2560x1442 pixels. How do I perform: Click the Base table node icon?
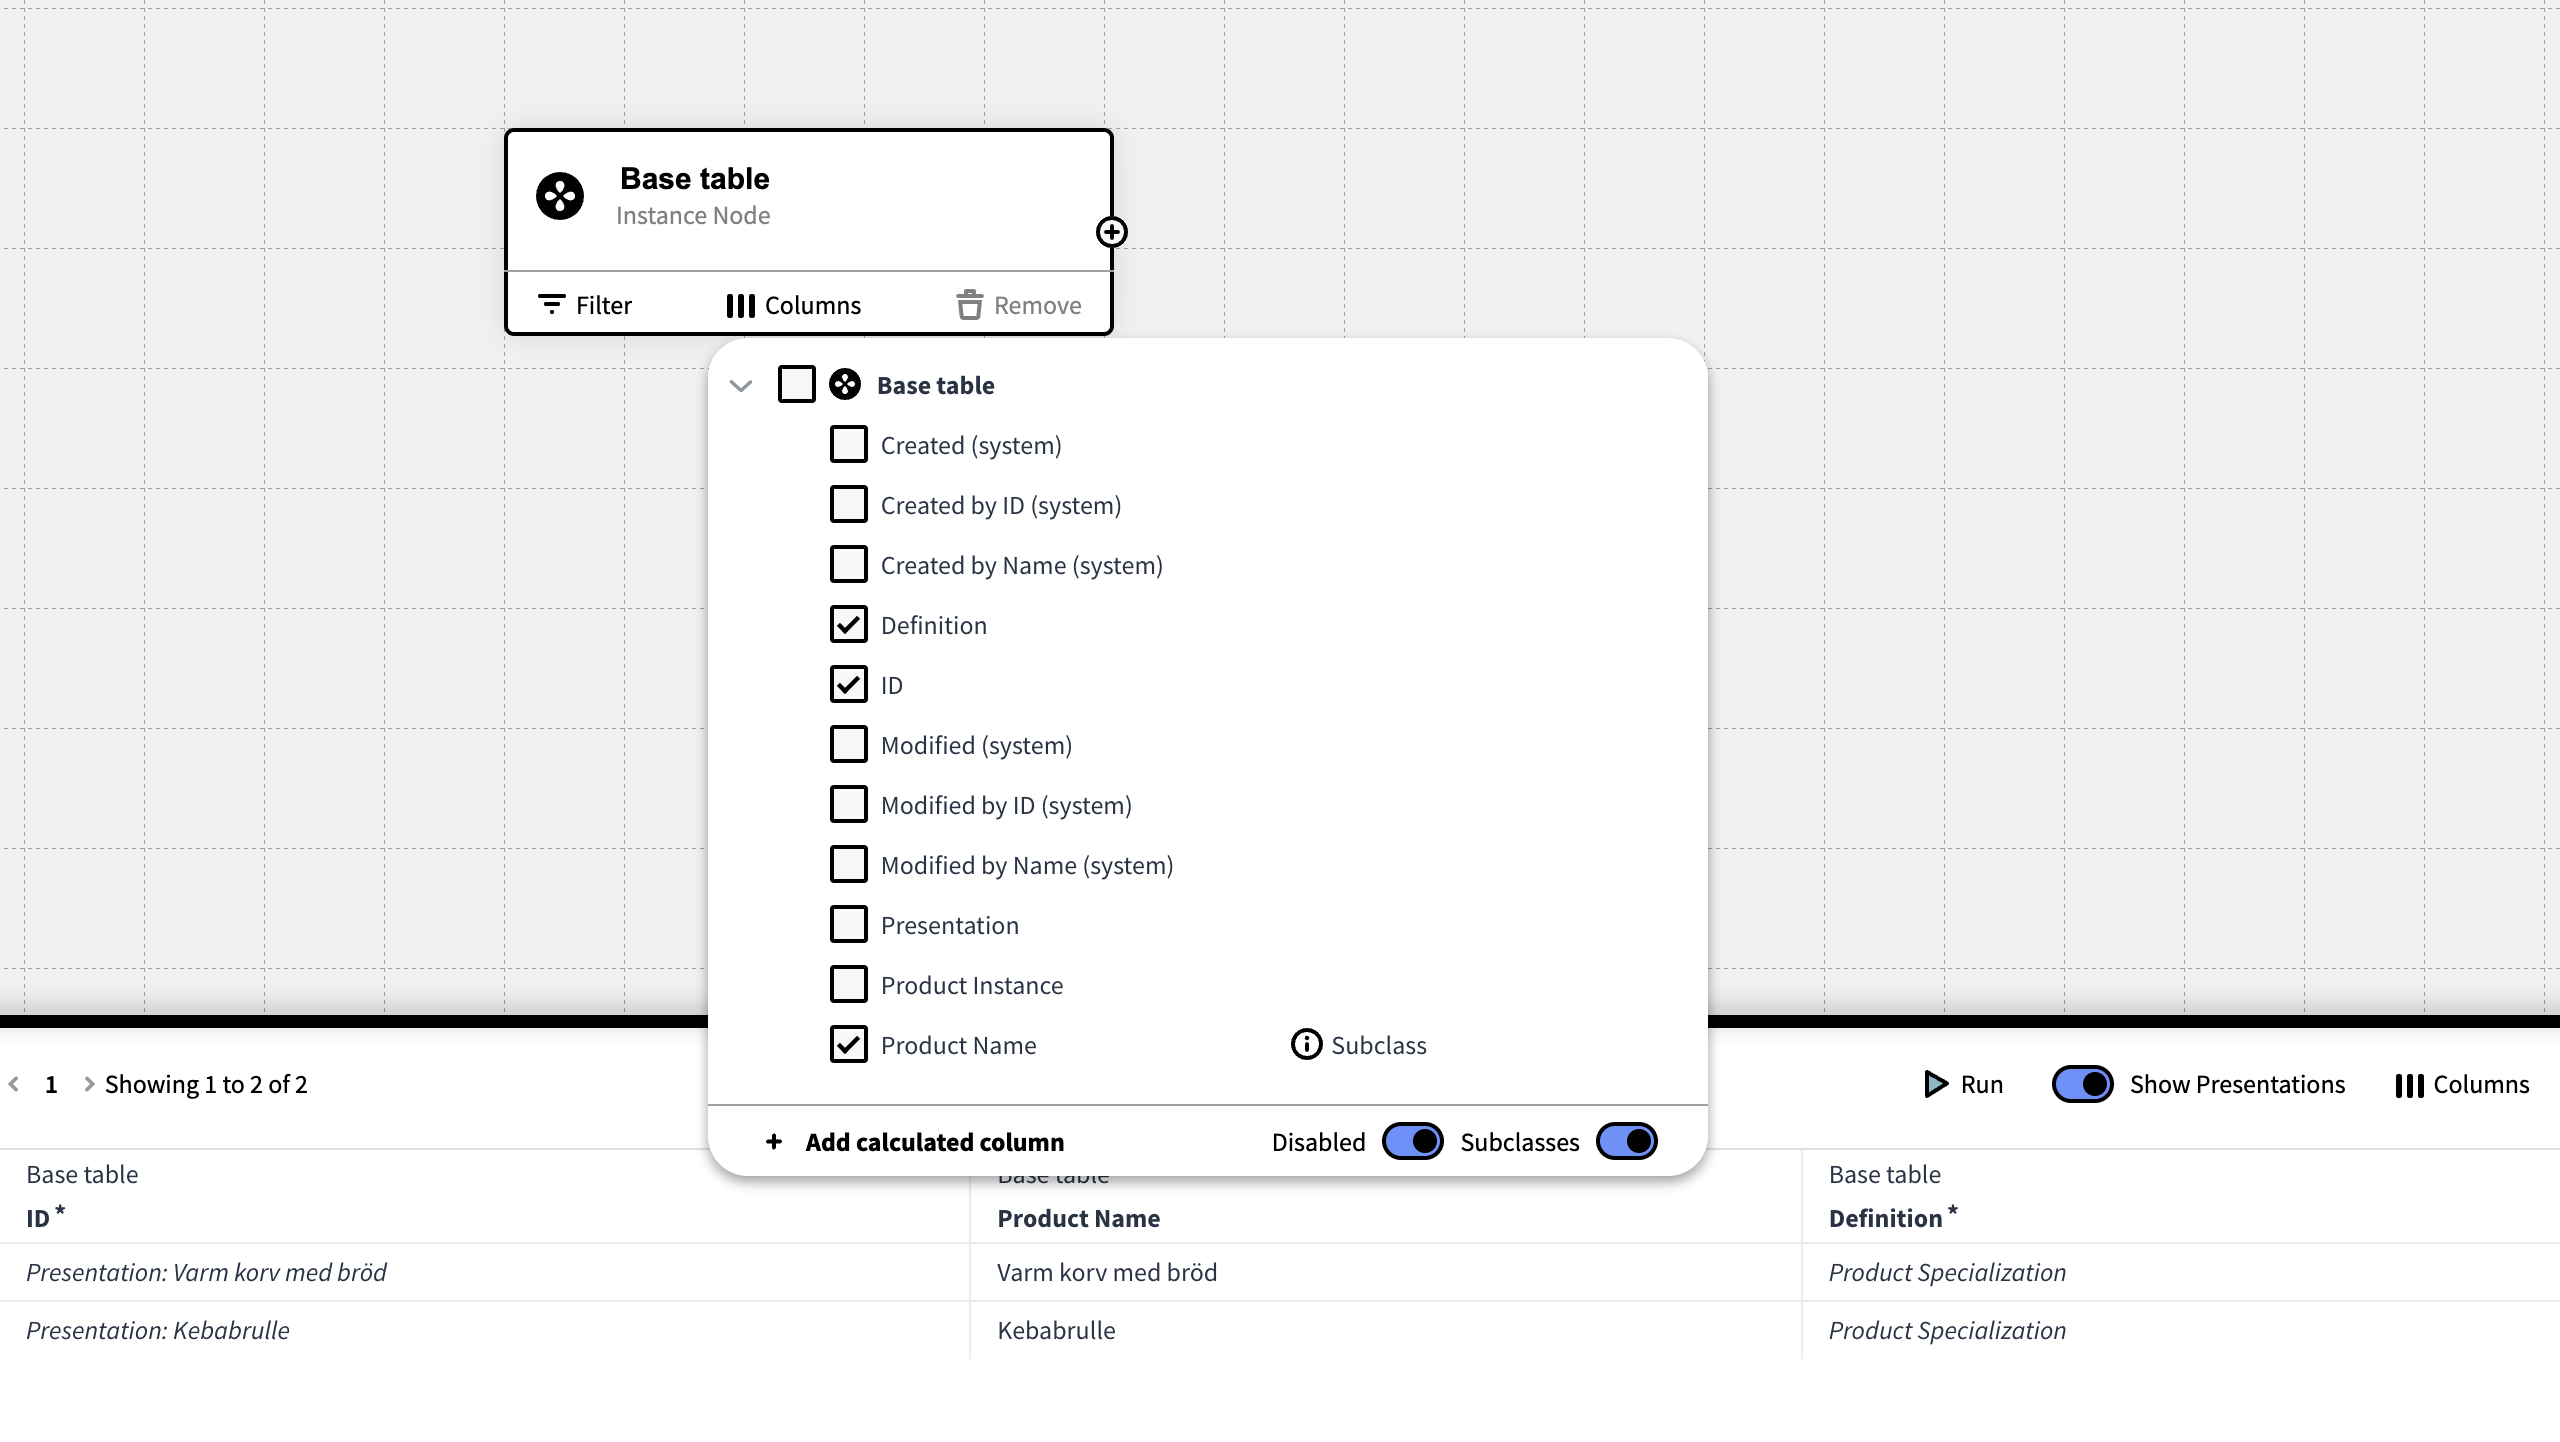pyautogui.click(x=559, y=196)
